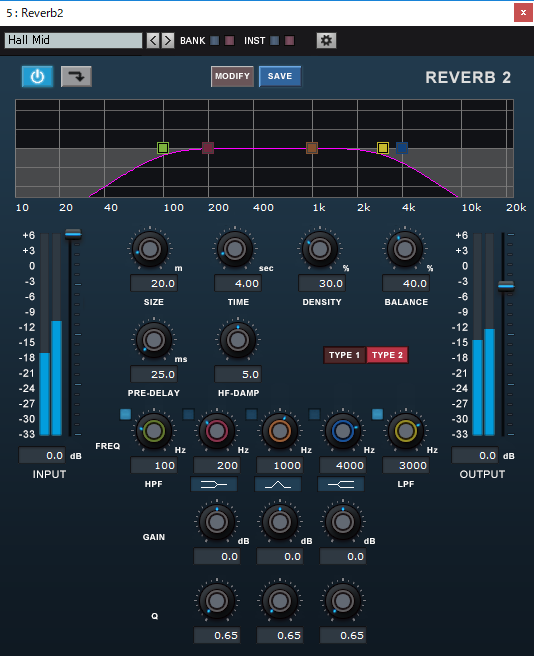The width and height of the screenshot is (534, 656).
Task: Click the green HPF frequency knob
Action: 154,431
